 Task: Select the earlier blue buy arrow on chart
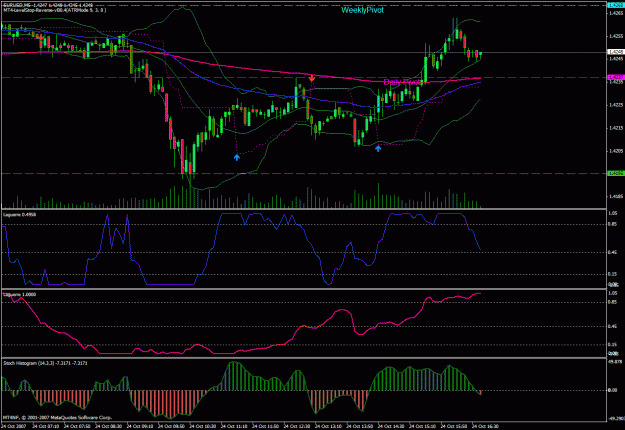pyautogui.click(x=237, y=157)
